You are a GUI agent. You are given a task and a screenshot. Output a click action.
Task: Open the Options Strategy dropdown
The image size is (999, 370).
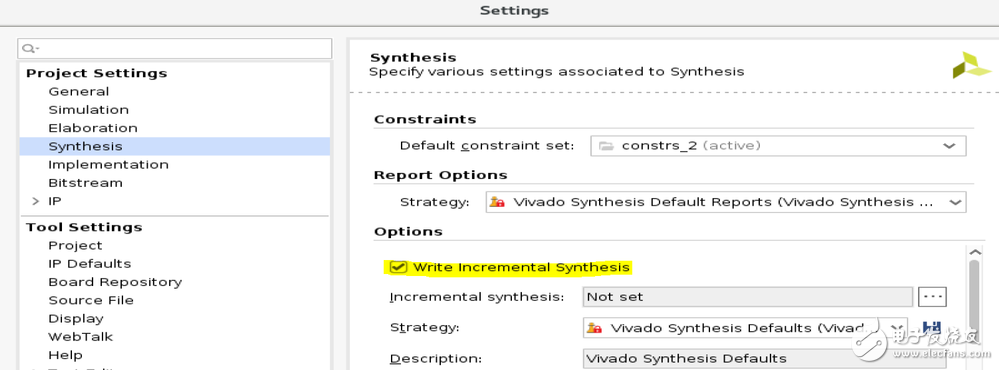pos(745,328)
